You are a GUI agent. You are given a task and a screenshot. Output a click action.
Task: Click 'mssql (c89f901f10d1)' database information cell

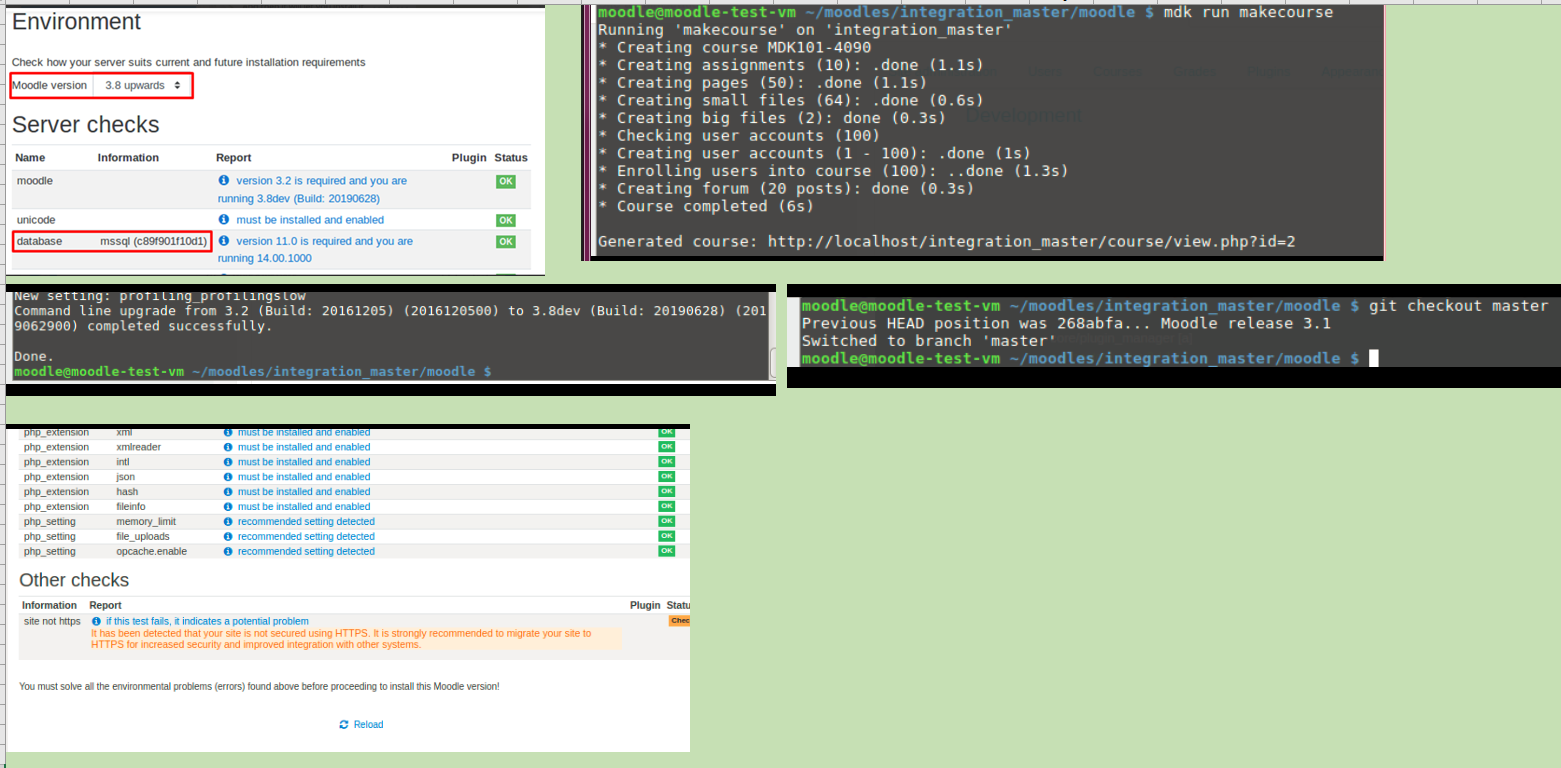pyautogui.click(x=153, y=242)
